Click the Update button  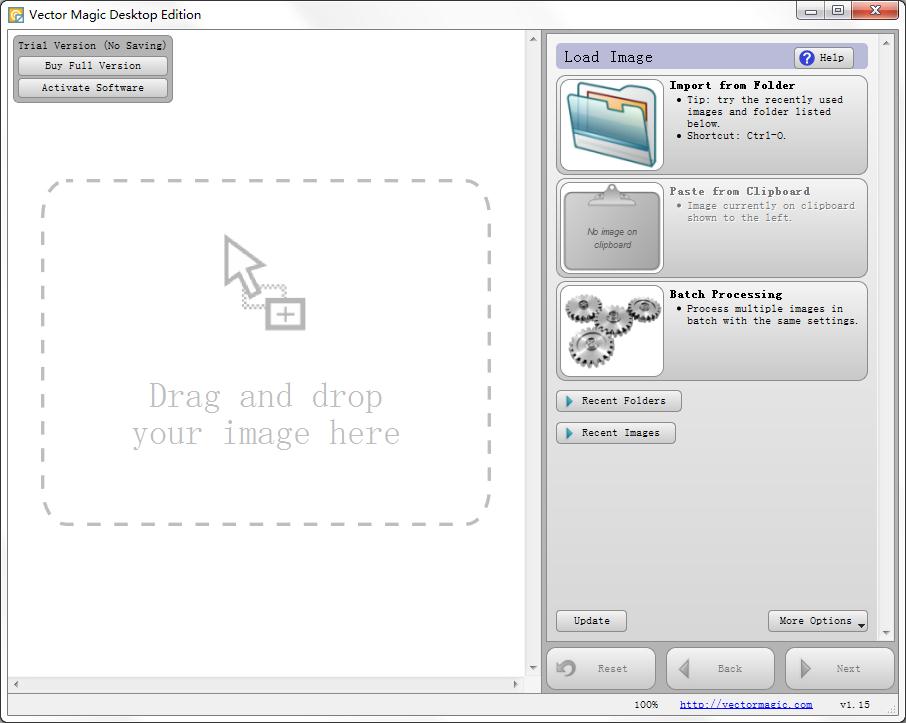(591, 621)
